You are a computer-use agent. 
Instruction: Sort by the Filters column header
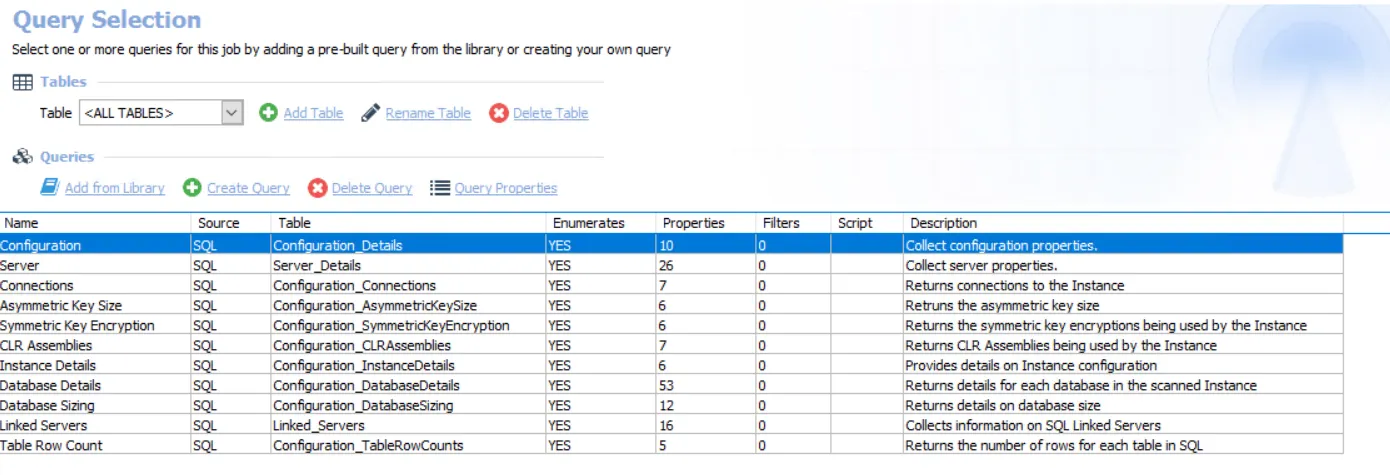793,223
